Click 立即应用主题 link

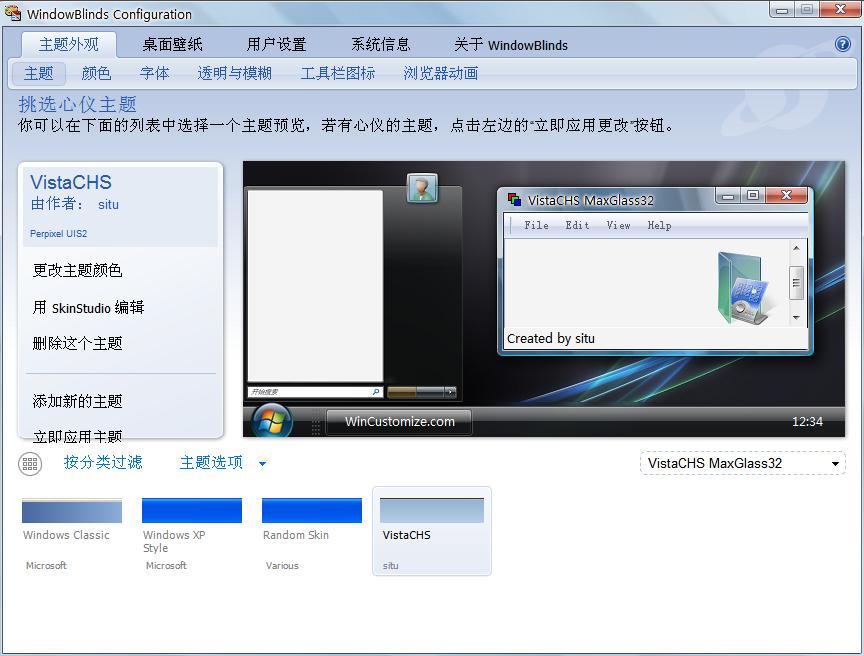click(x=77, y=436)
